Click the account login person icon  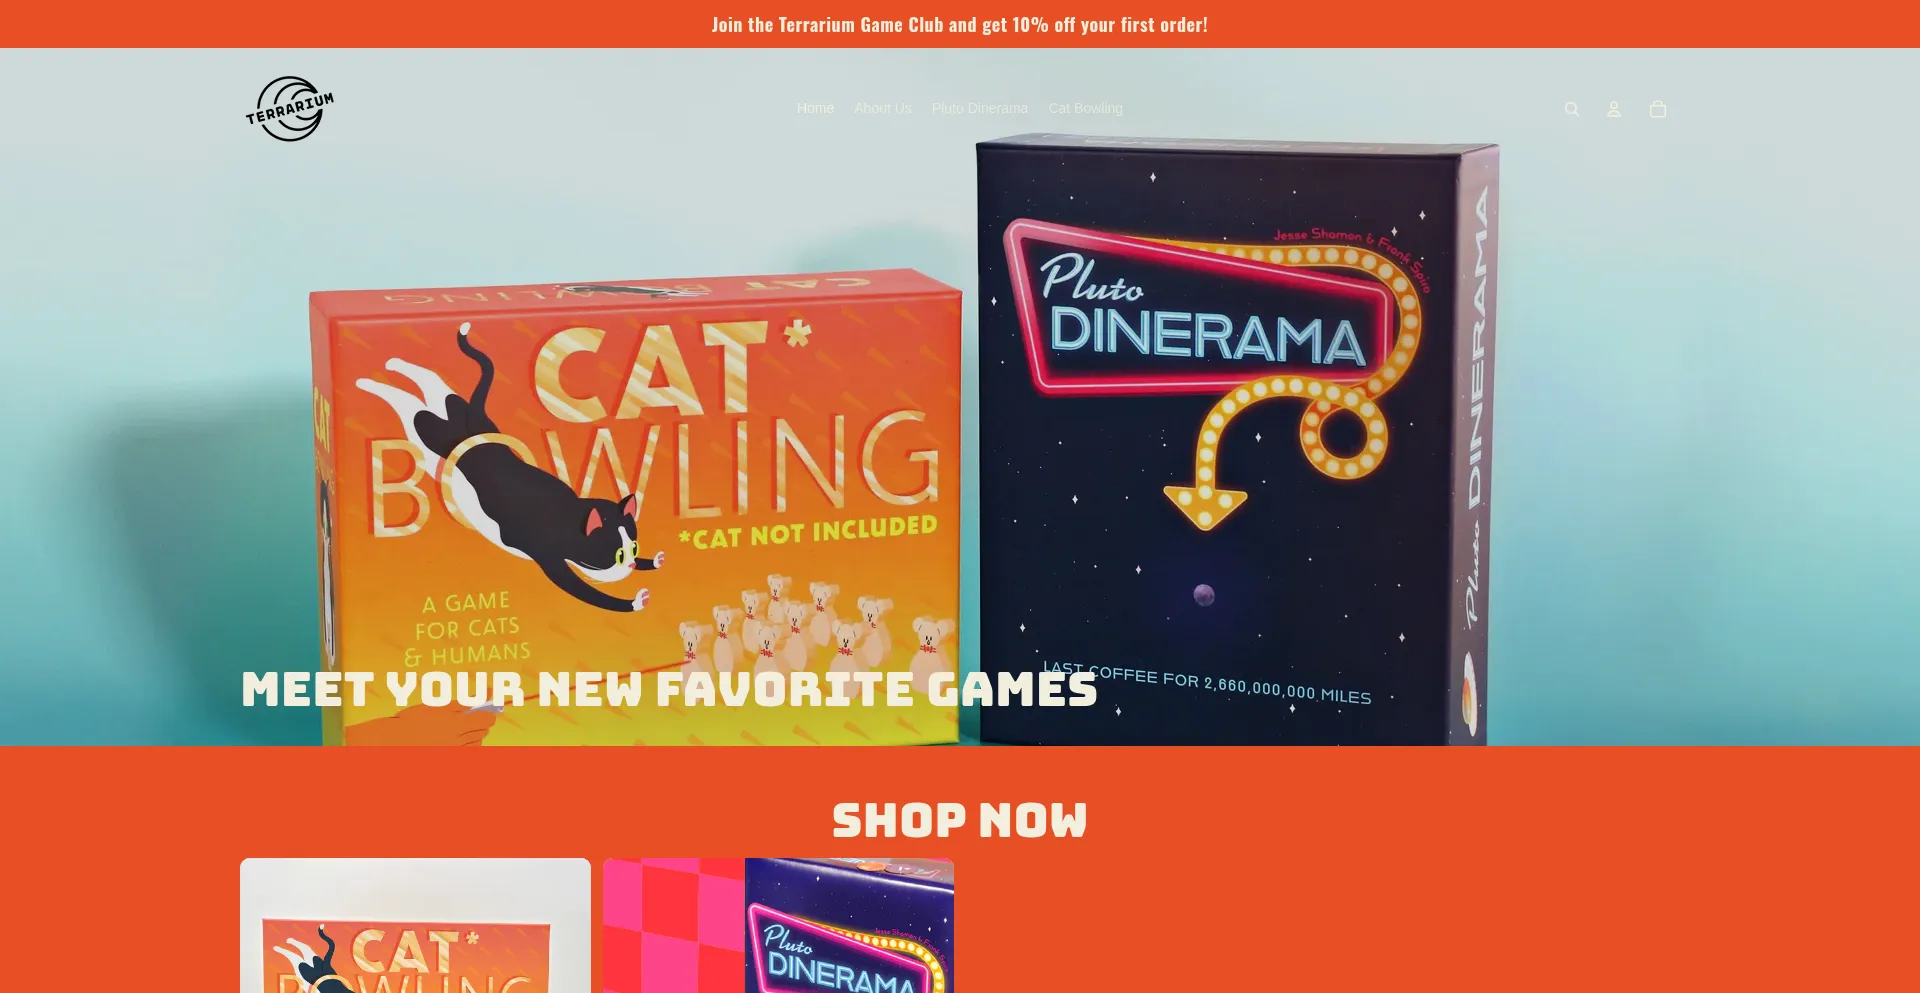[1614, 109]
